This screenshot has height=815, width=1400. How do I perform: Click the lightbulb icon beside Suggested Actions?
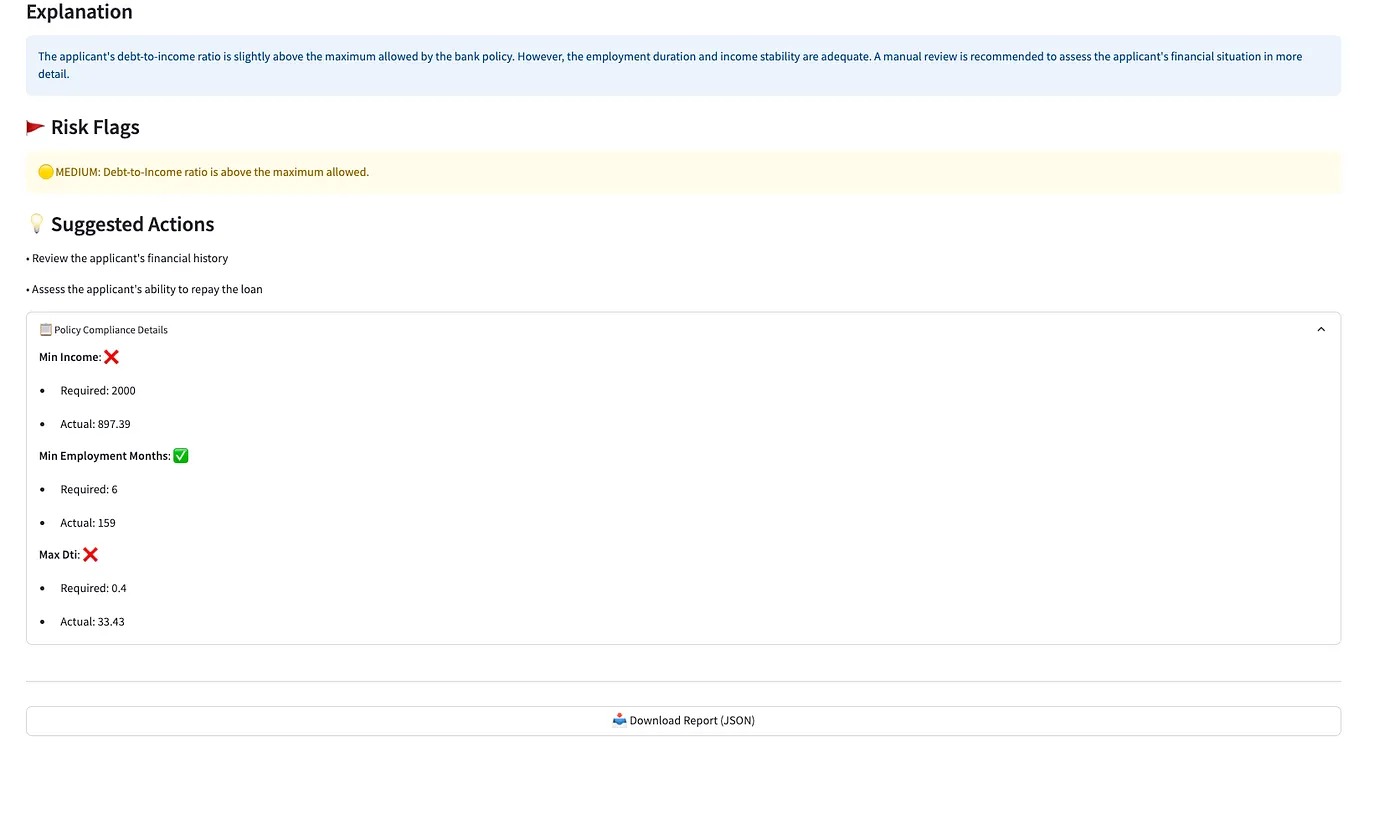click(36, 224)
